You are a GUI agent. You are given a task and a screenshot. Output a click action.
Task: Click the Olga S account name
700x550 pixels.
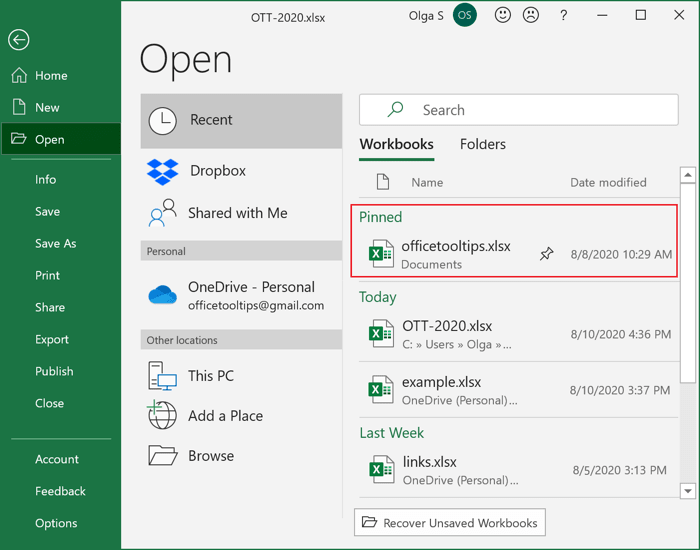tap(426, 16)
